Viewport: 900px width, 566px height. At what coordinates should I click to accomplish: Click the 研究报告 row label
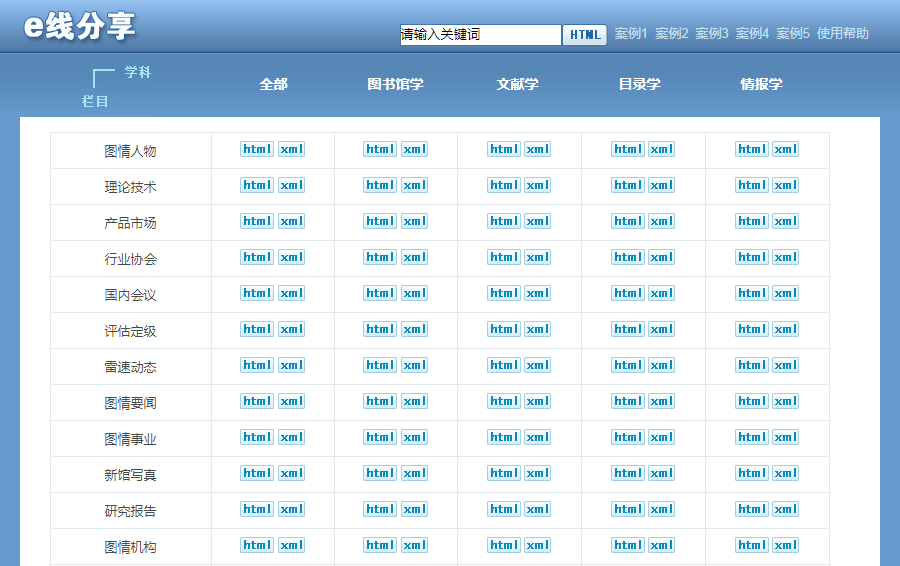click(130, 511)
